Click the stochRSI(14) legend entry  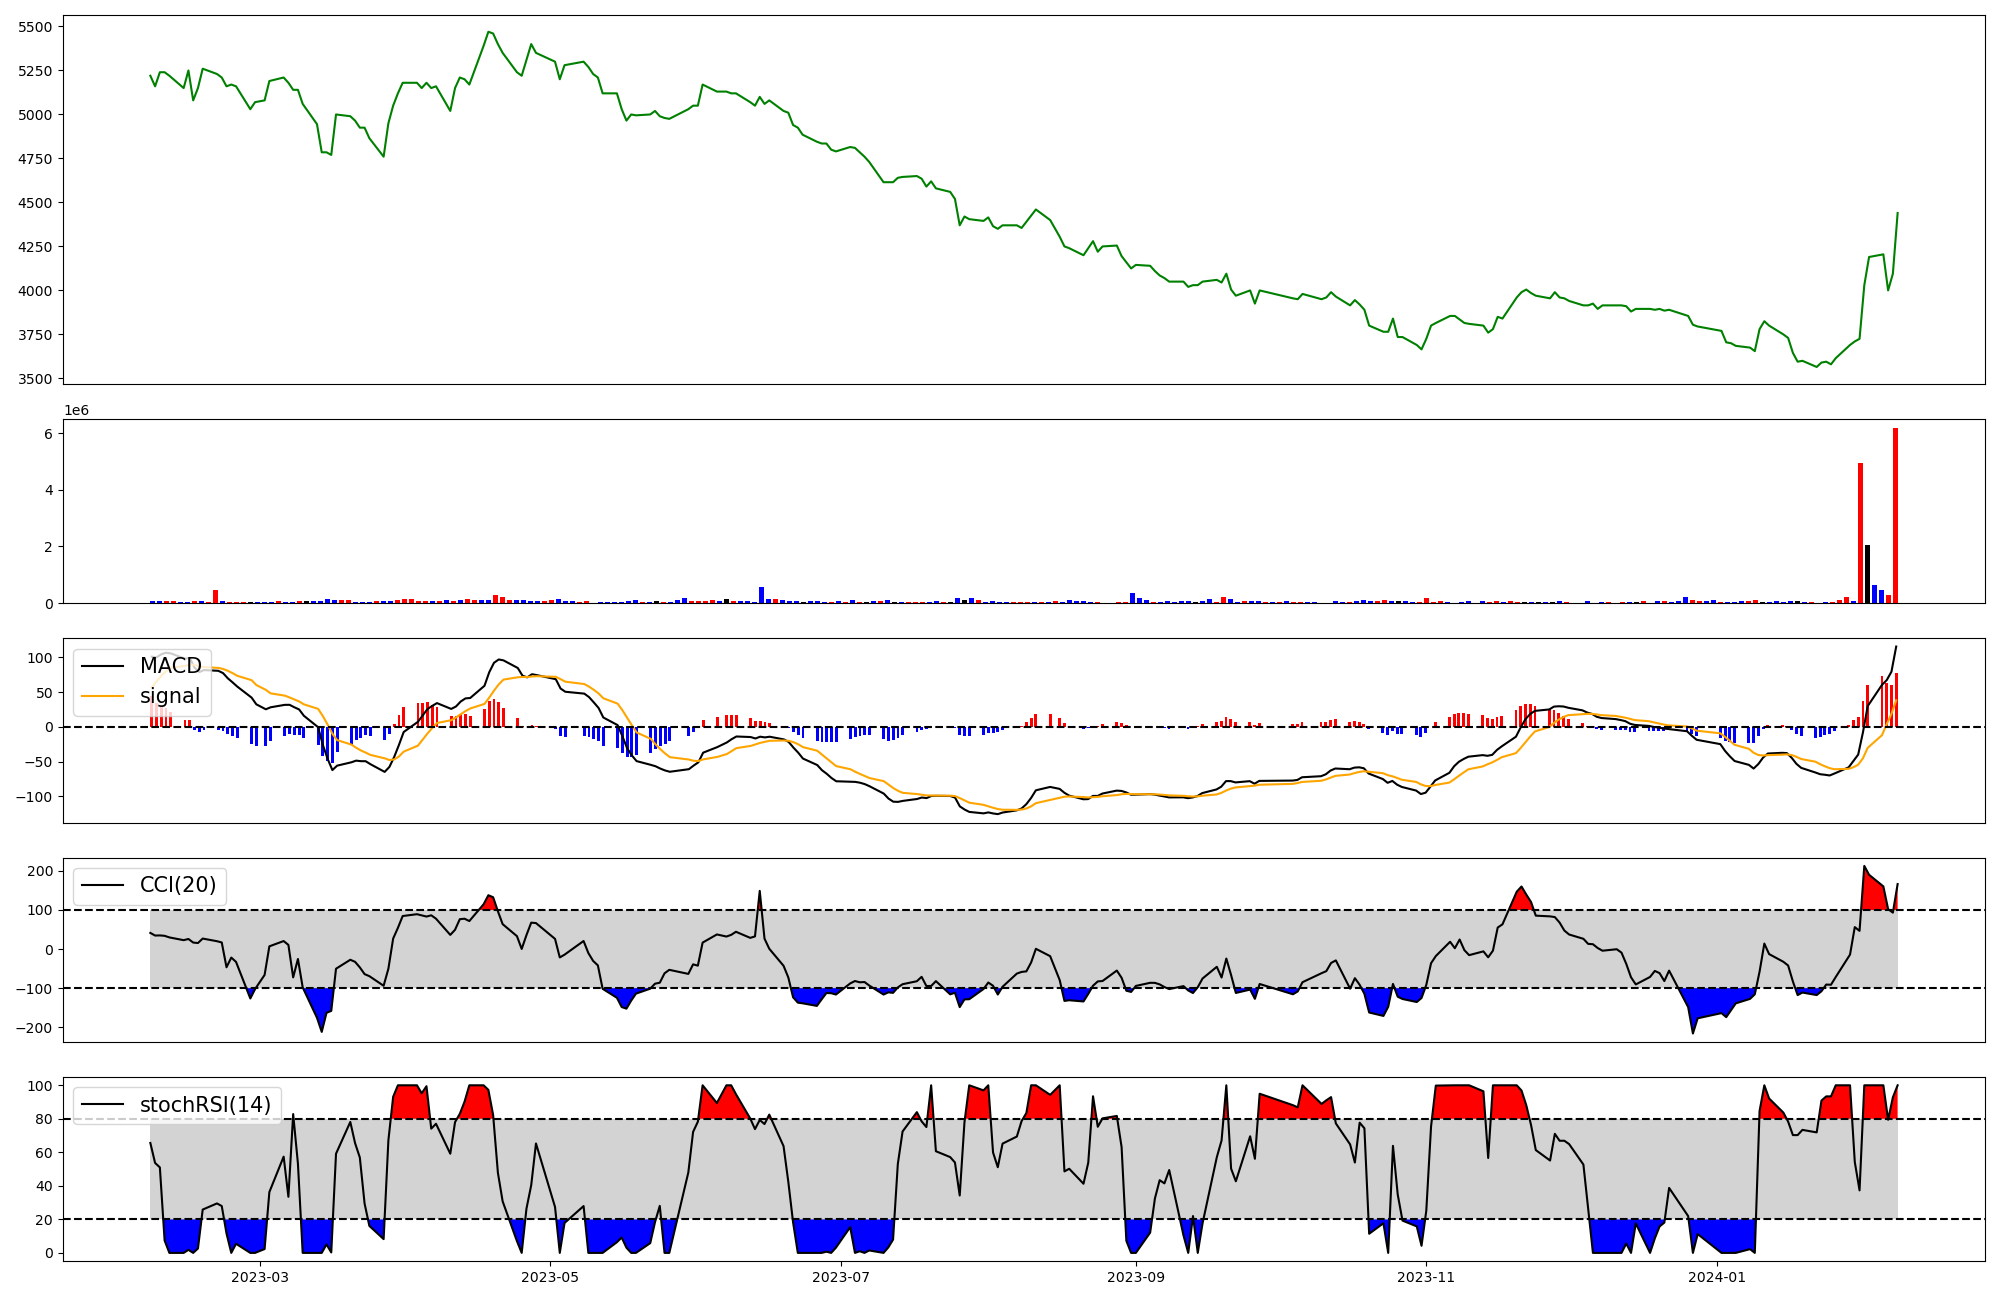click(x=205, y=1105)
